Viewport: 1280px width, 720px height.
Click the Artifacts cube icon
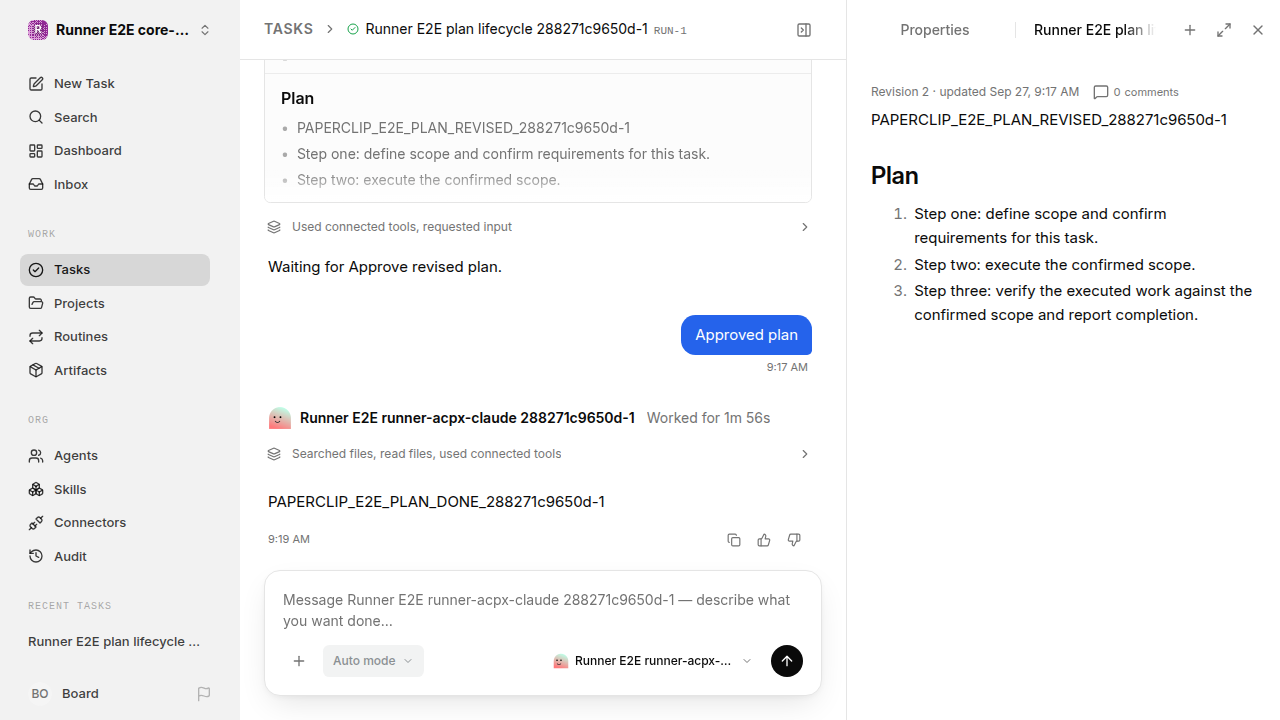click(36, 371)
